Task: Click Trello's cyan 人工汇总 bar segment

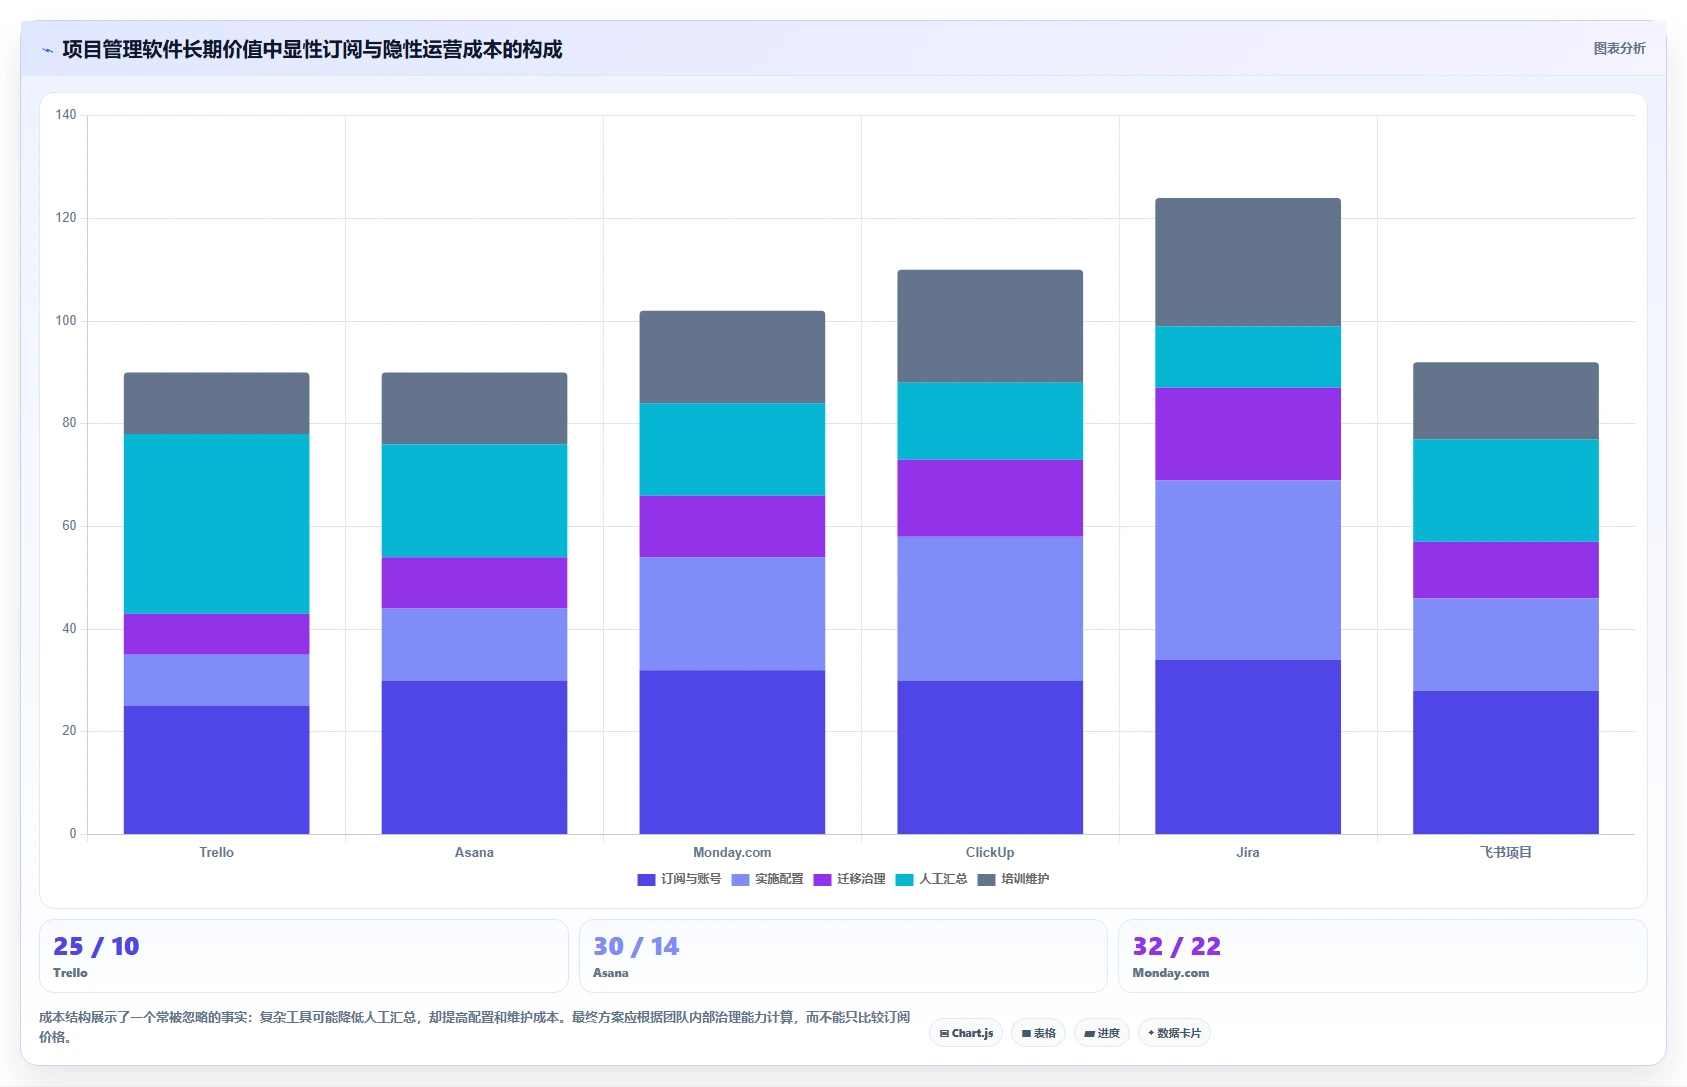Action: click(216, 524)
